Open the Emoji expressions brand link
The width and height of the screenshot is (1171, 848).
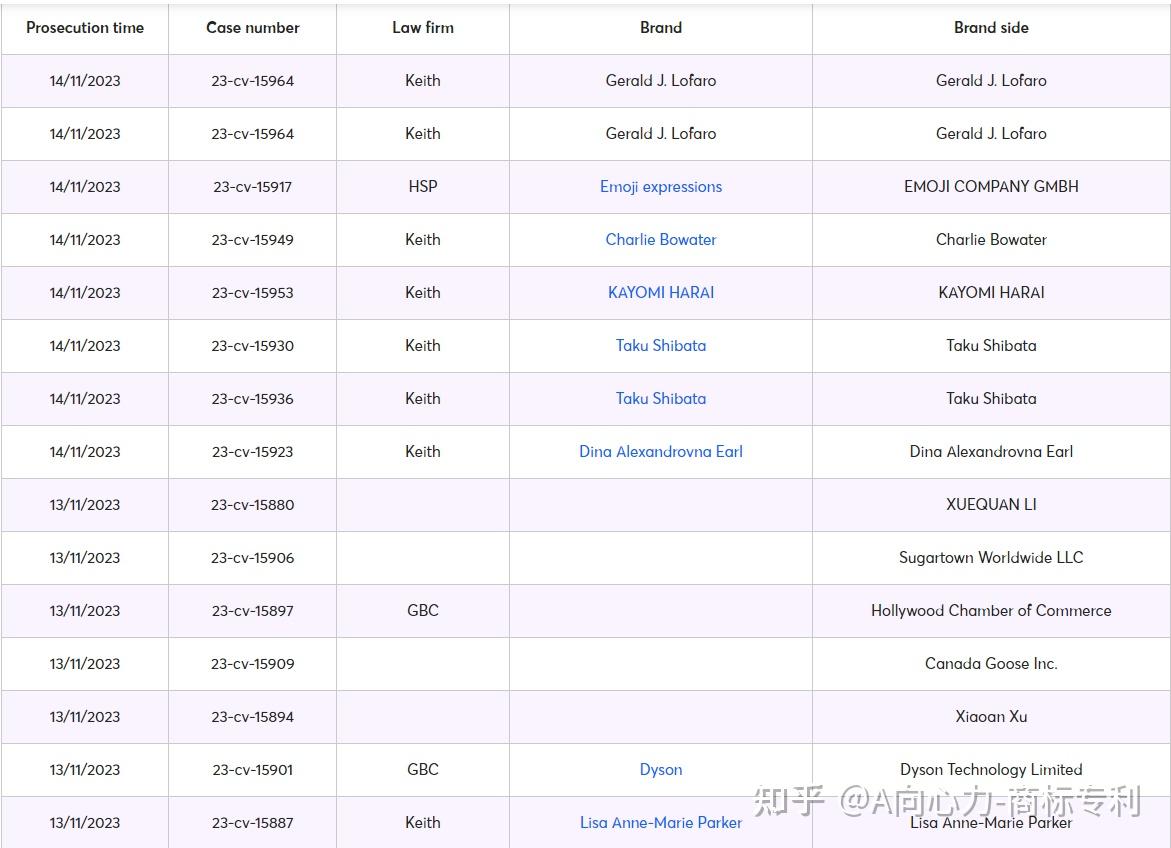661,187
